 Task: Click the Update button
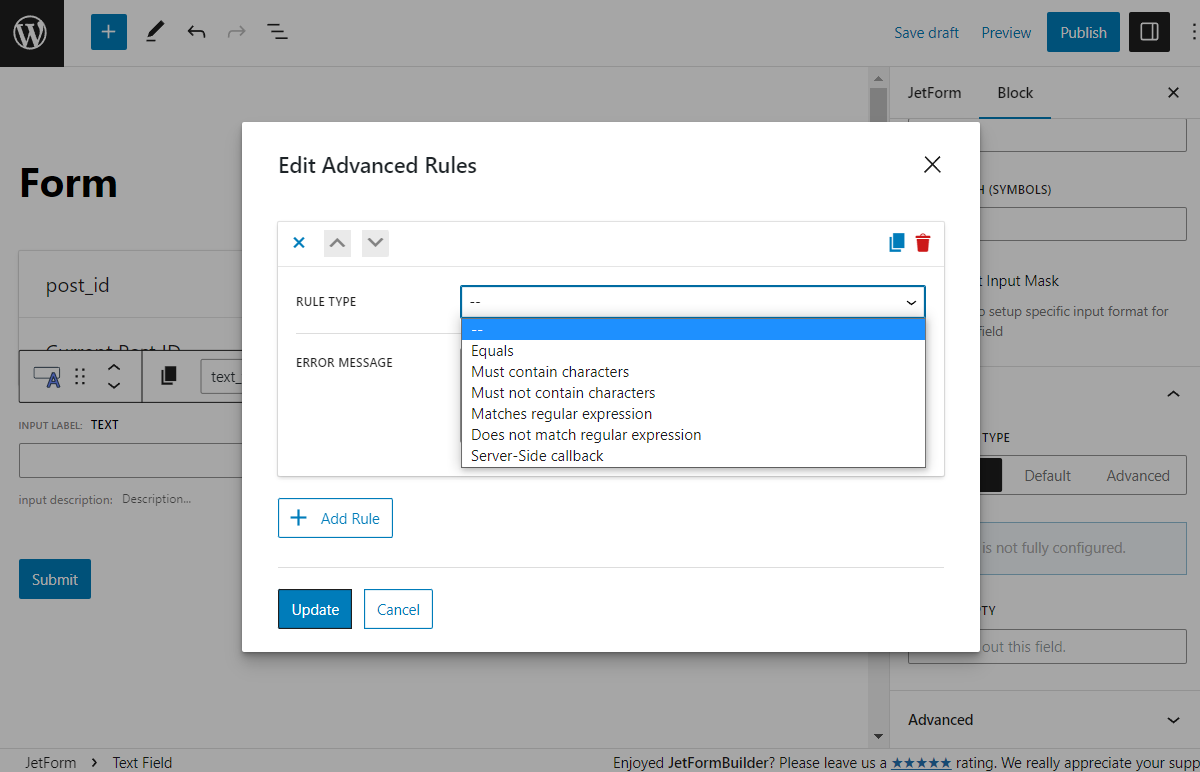pos(315,609)
